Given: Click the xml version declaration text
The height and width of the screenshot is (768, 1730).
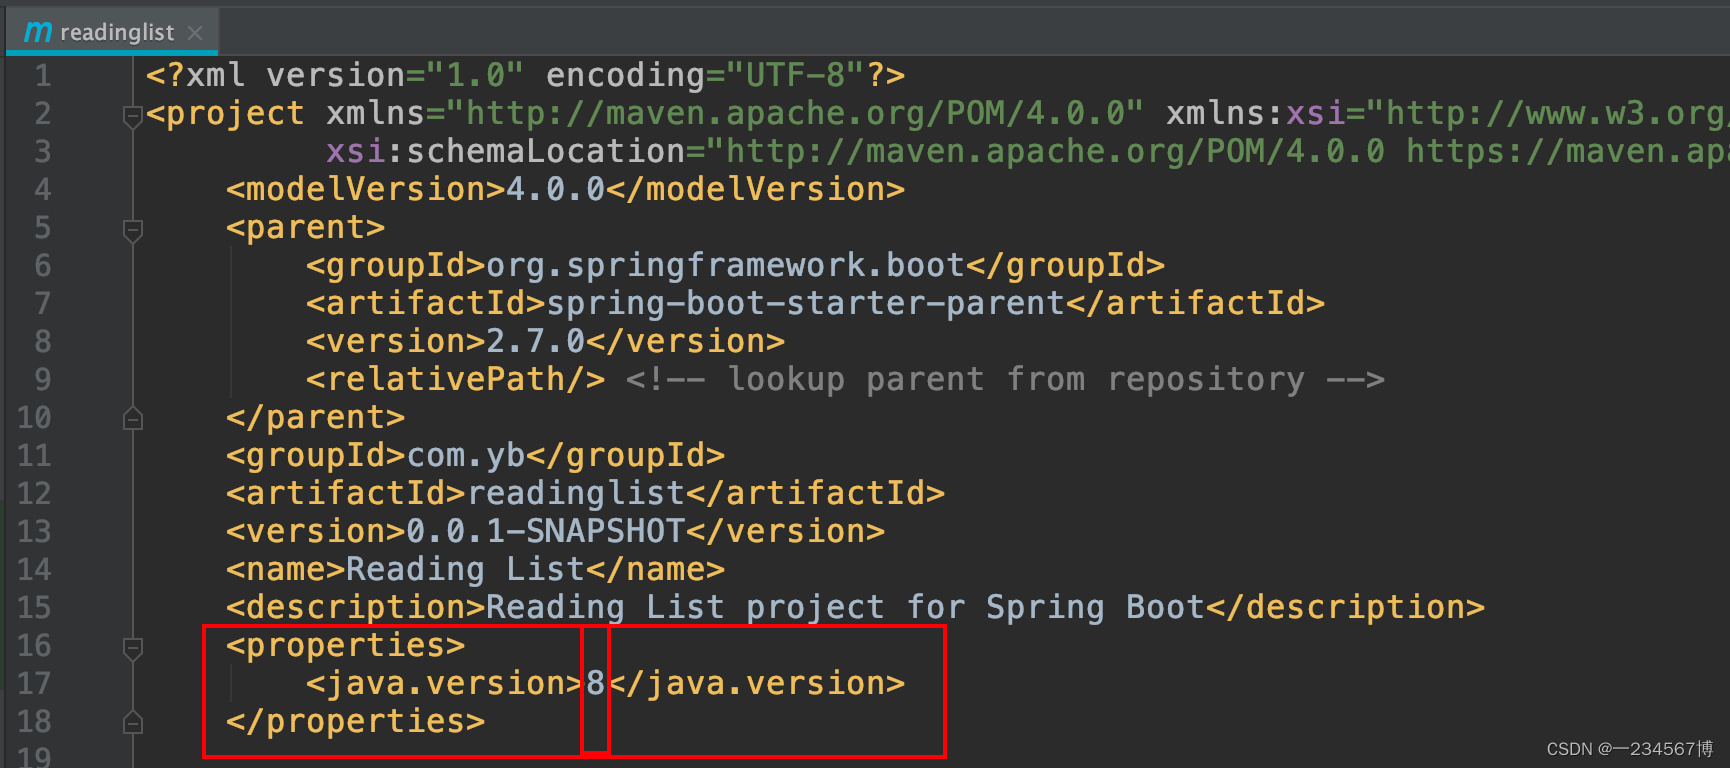Looking at the screenshot, I should [x=525, y=76].
